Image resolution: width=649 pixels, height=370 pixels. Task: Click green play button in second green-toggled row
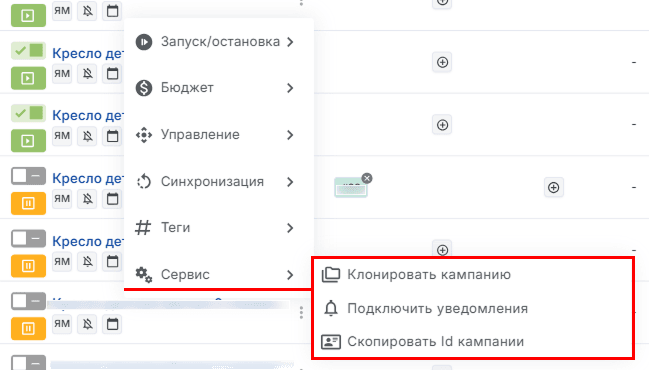28,141
